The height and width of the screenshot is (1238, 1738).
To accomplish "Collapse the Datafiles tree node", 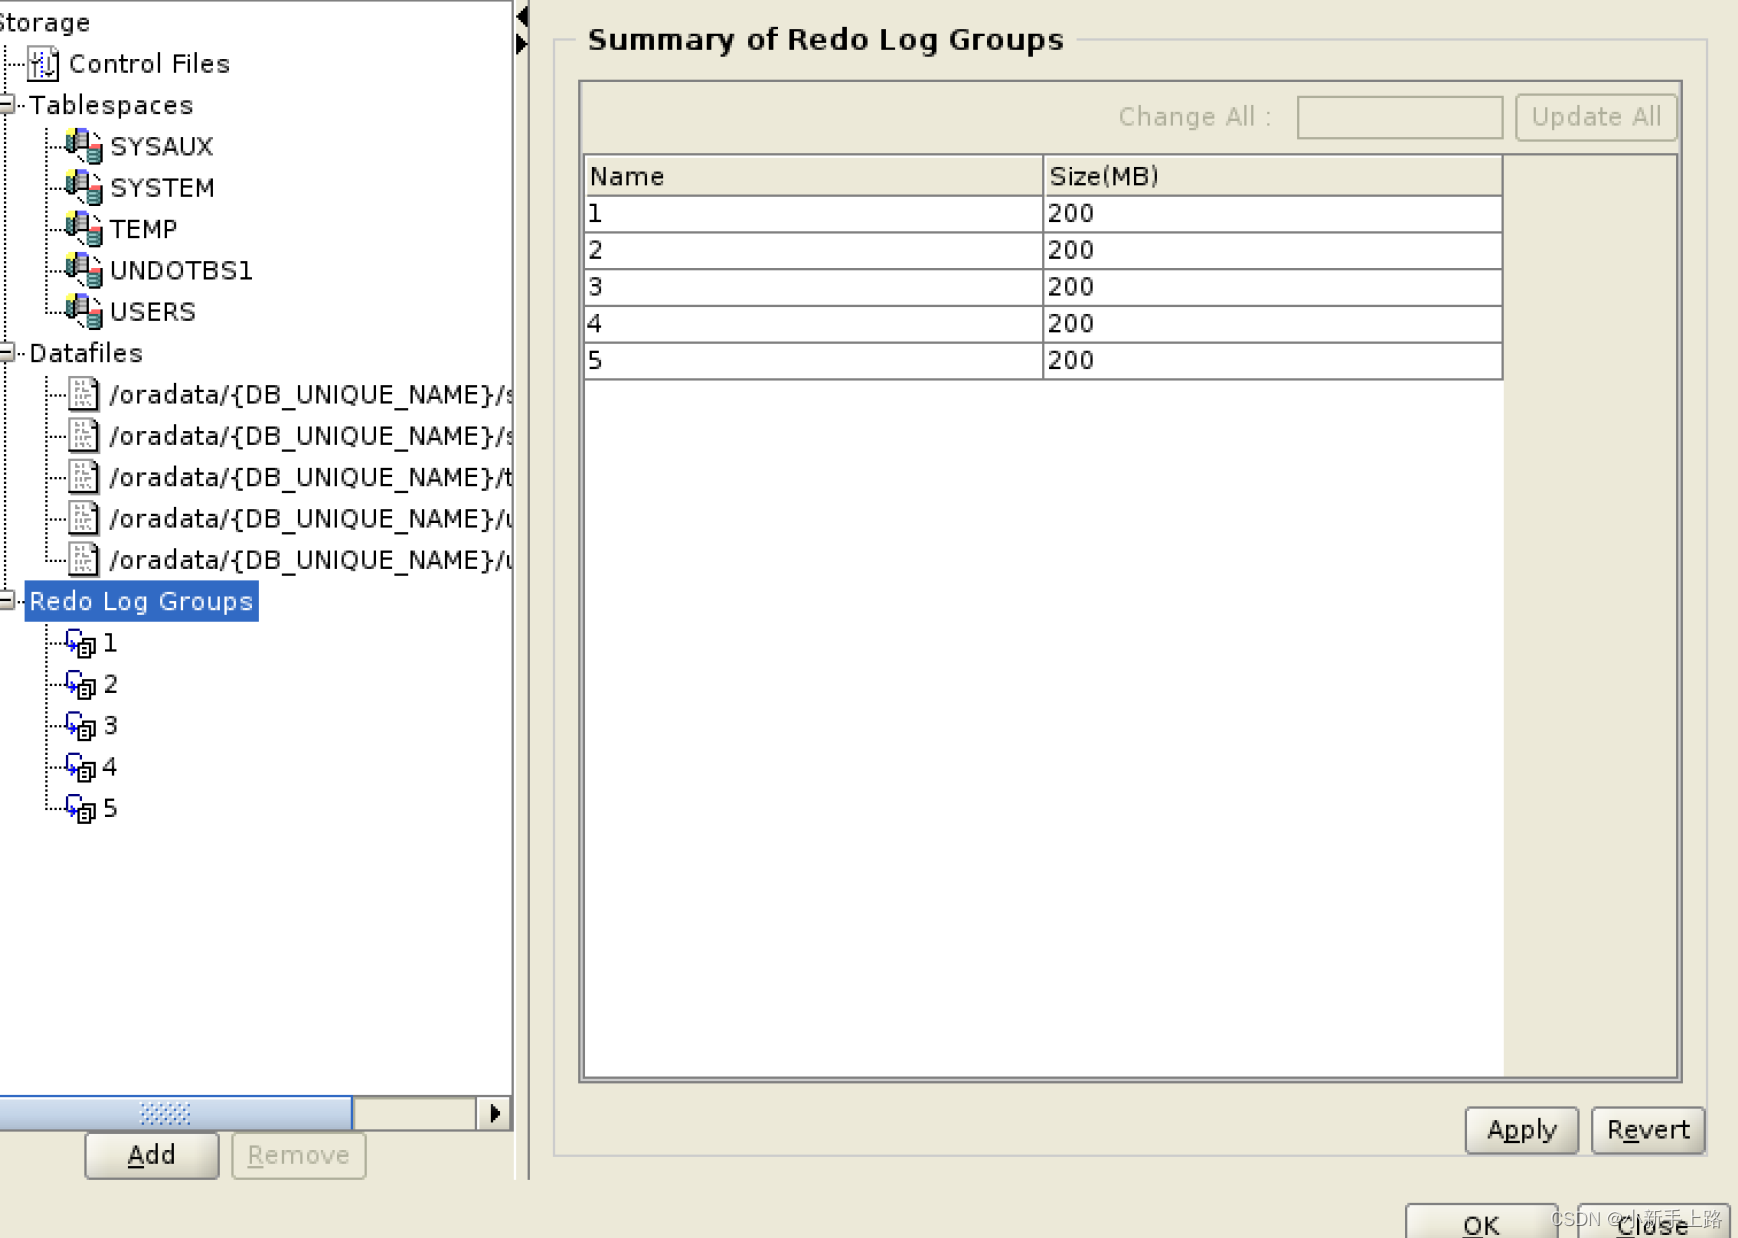I will pos(7,352).
